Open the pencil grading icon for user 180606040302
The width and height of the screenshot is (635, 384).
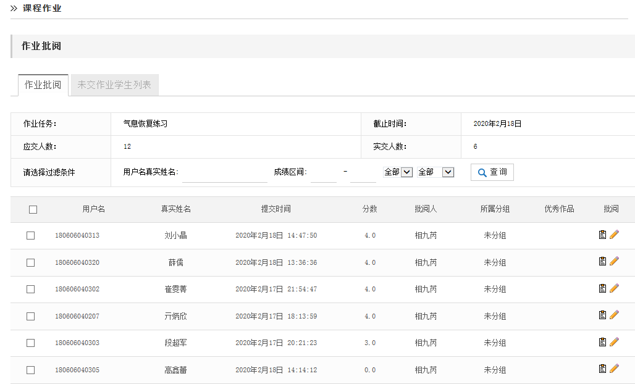point(614,288)
